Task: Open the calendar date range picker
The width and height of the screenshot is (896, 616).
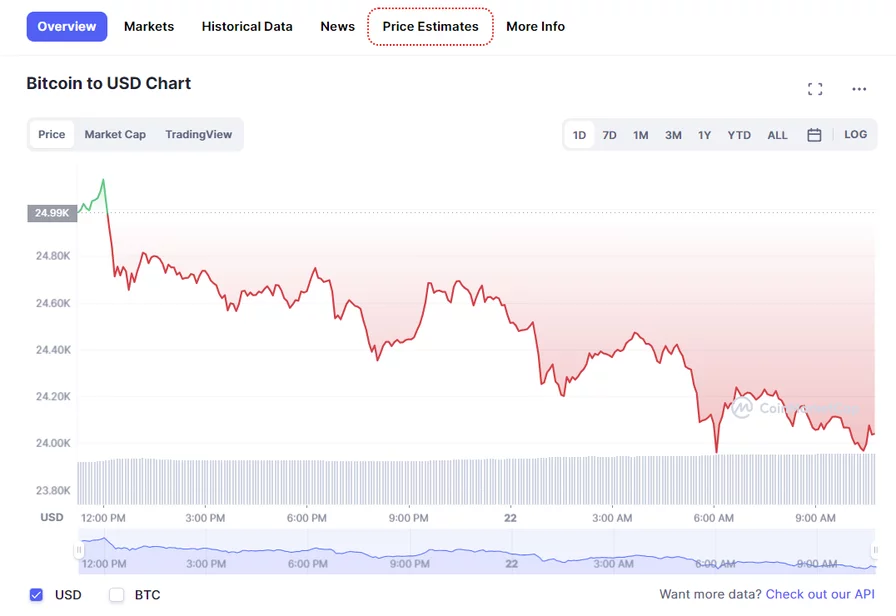Action: 814,135
